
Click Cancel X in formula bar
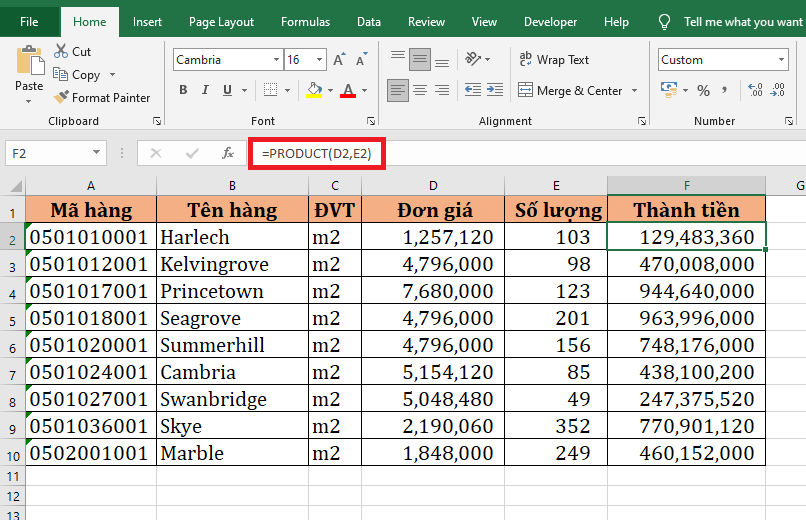pos(156,153)
